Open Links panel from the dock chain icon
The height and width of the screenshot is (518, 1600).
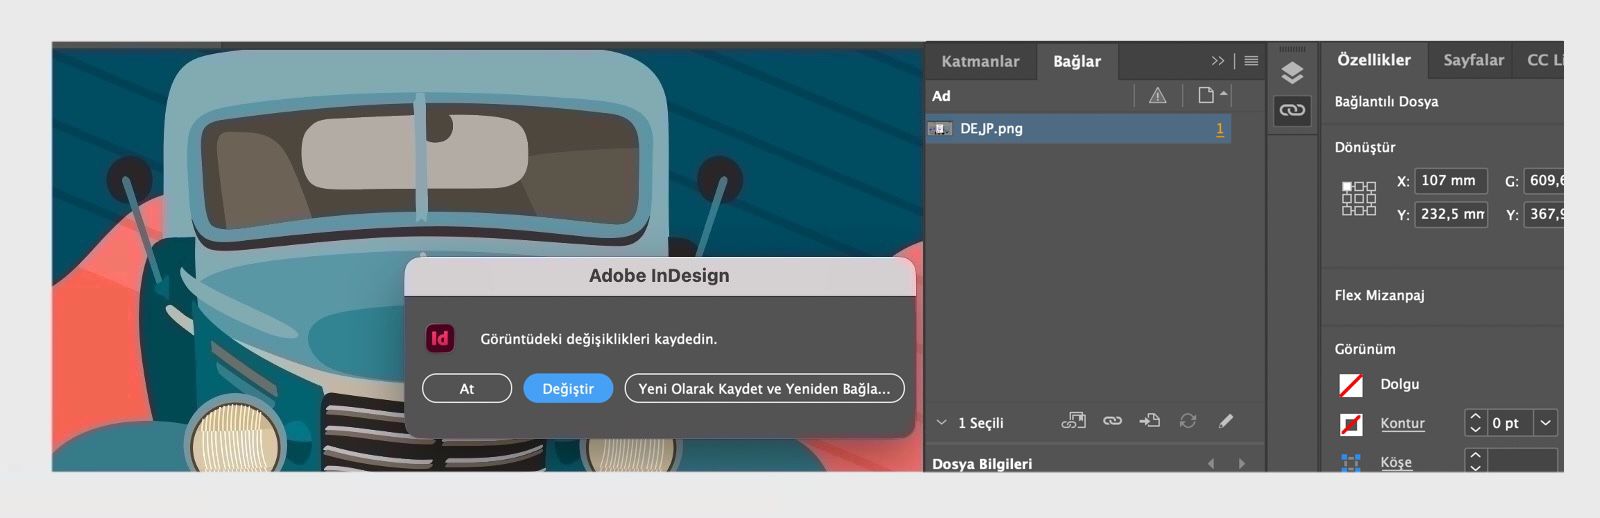[x=1292, y=110]
